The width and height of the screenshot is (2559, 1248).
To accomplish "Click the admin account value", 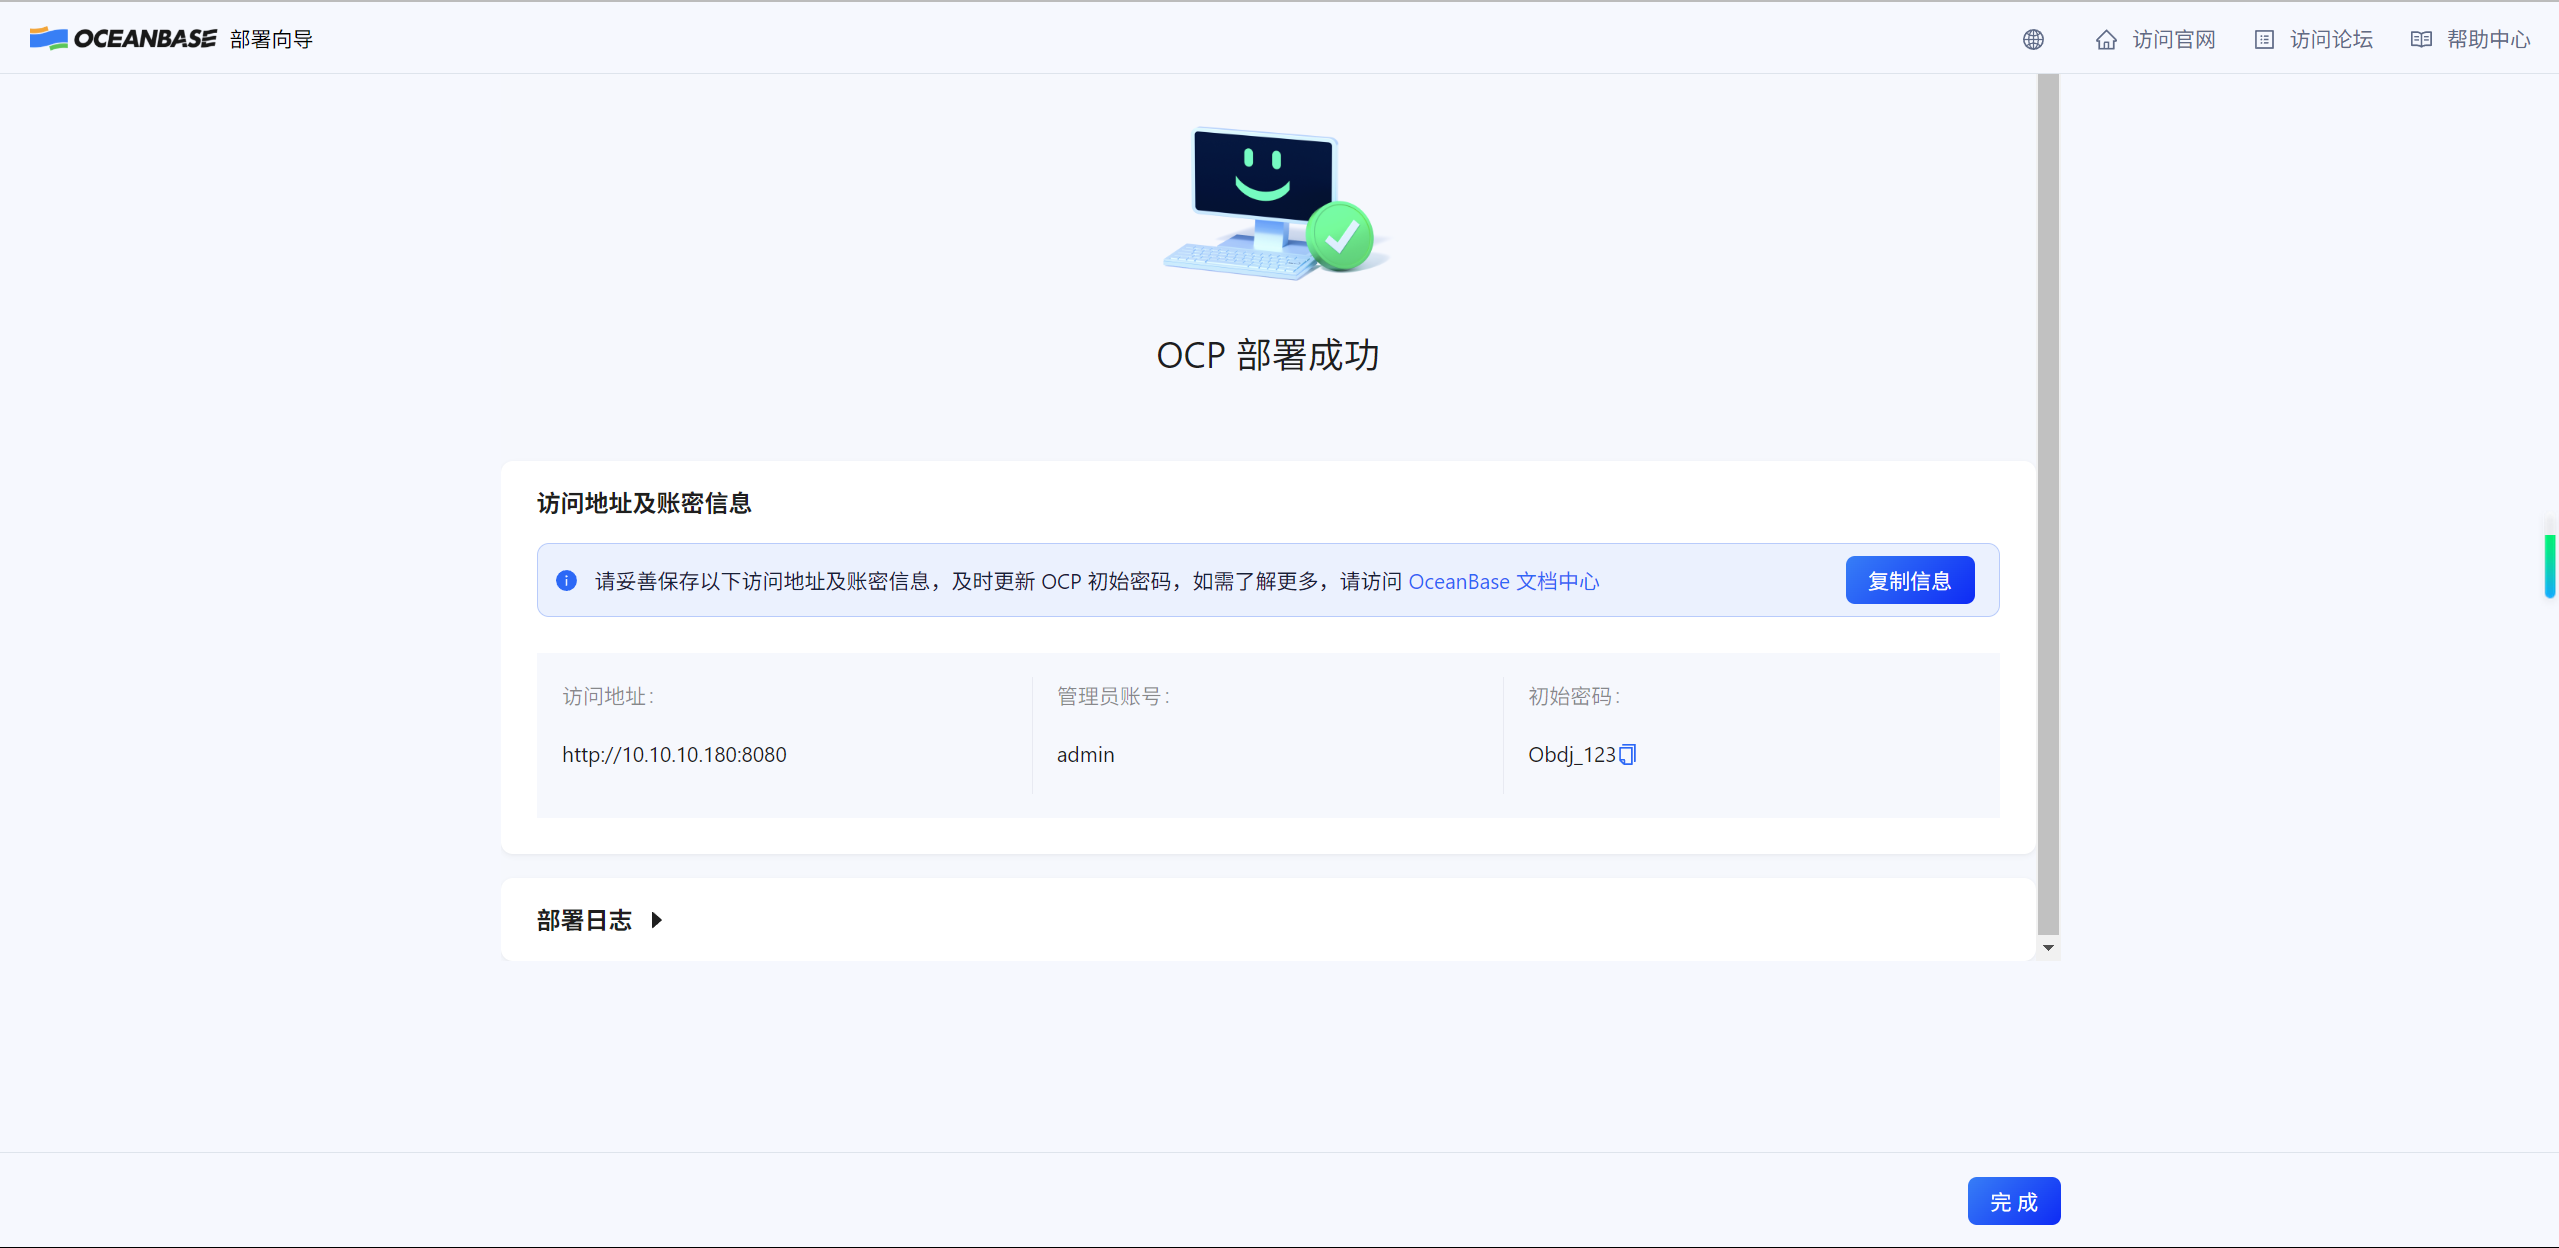I will pos(1085,754).
